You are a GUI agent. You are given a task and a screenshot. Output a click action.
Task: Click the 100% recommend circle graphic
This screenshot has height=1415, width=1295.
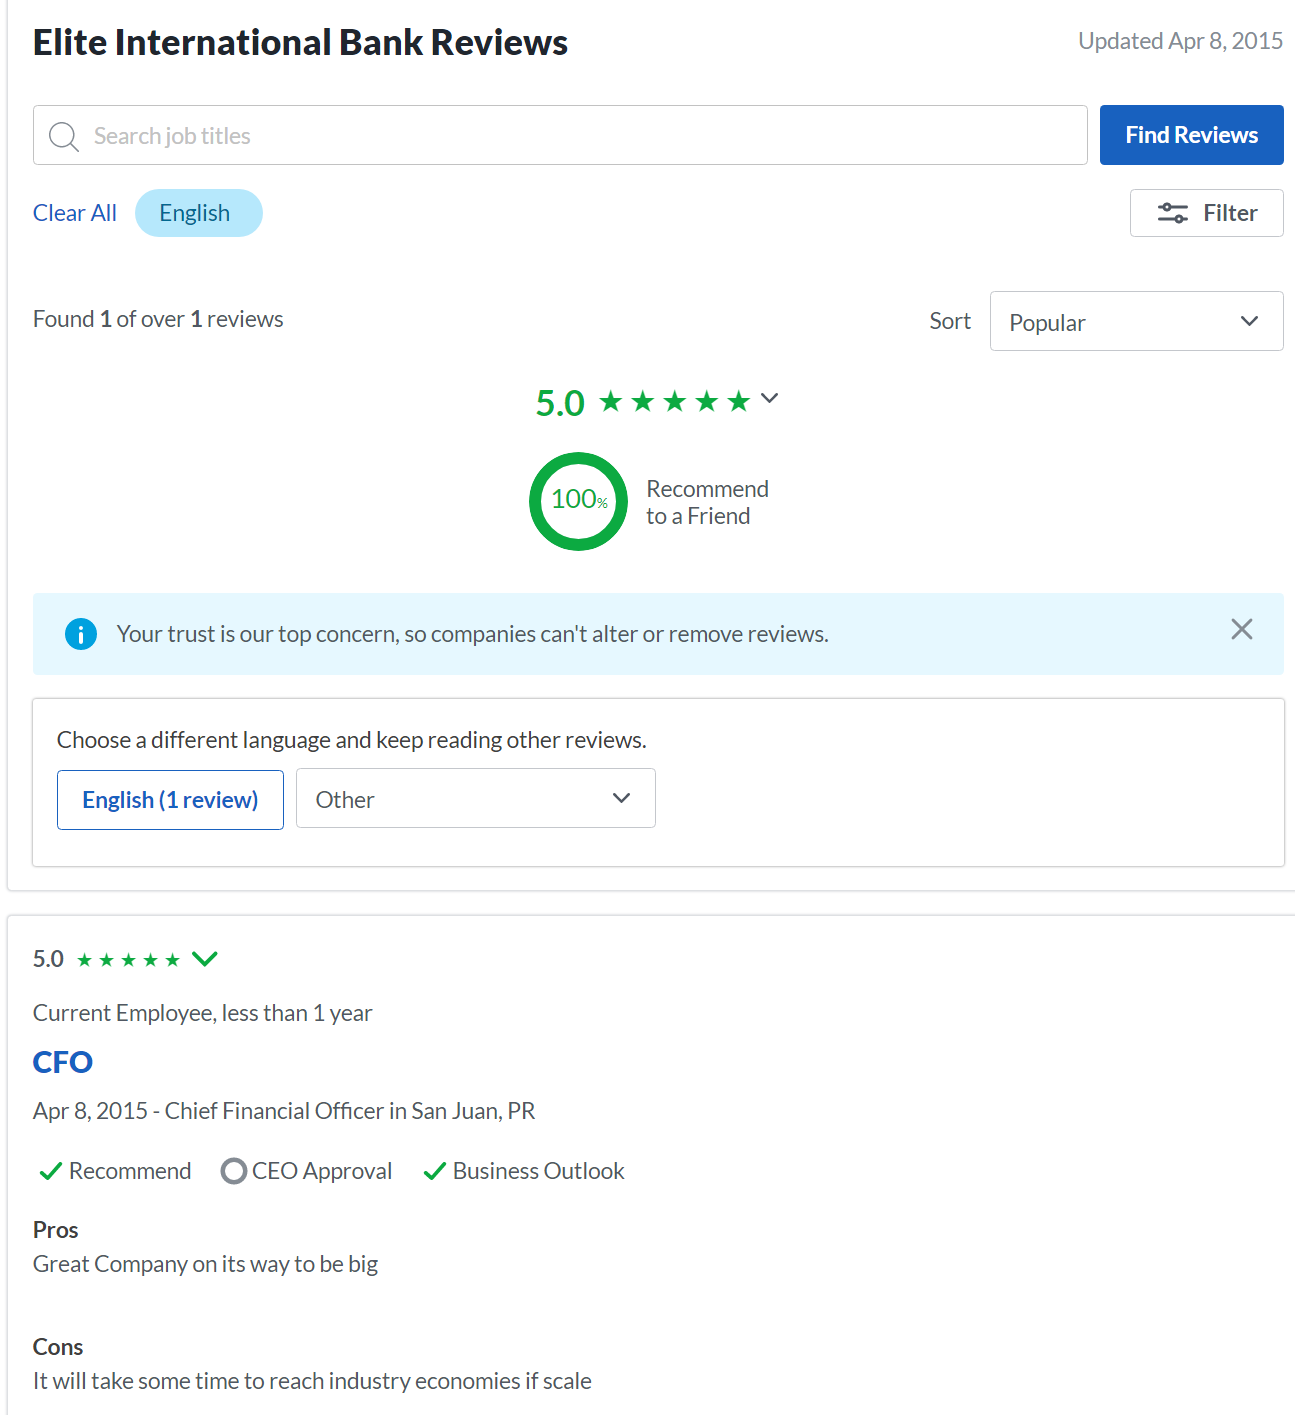(579, 501)
